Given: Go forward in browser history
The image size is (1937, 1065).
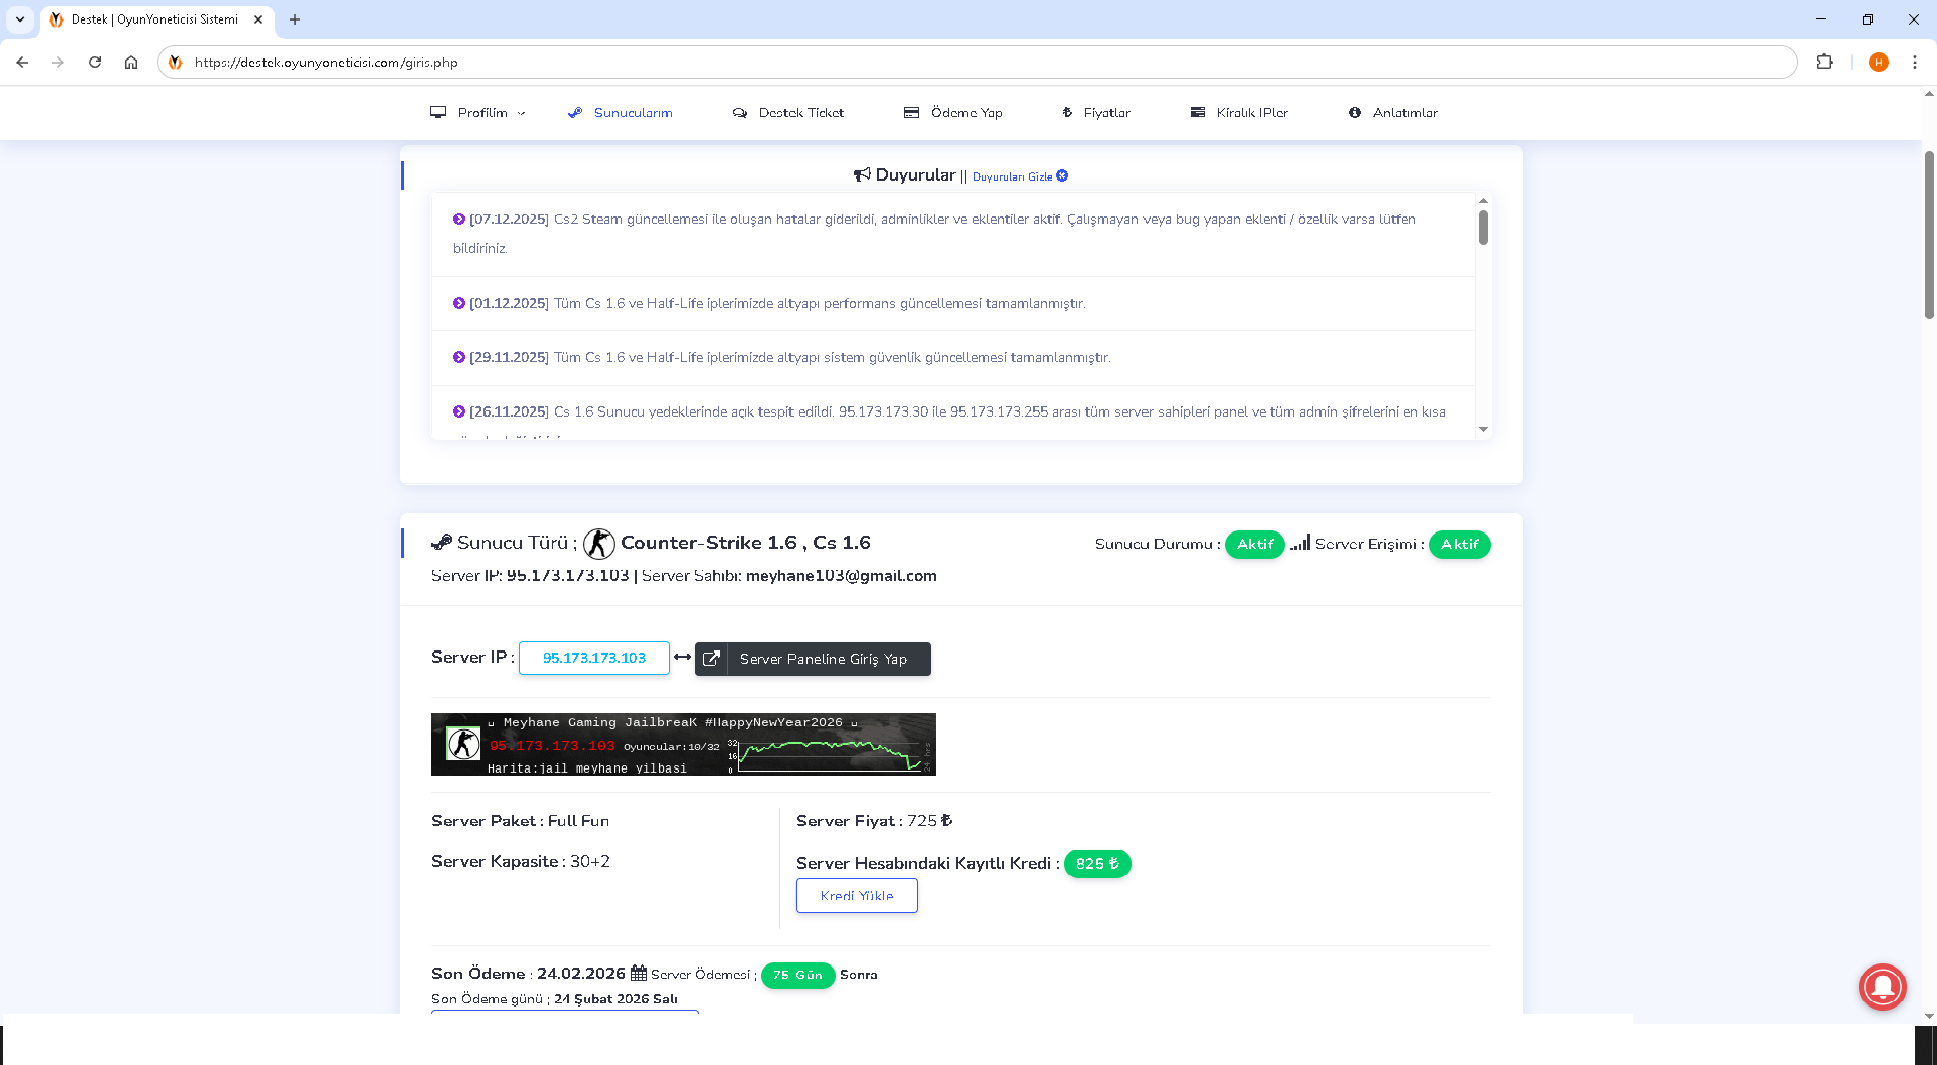Looking at the screenshot, I should (58, 62).
